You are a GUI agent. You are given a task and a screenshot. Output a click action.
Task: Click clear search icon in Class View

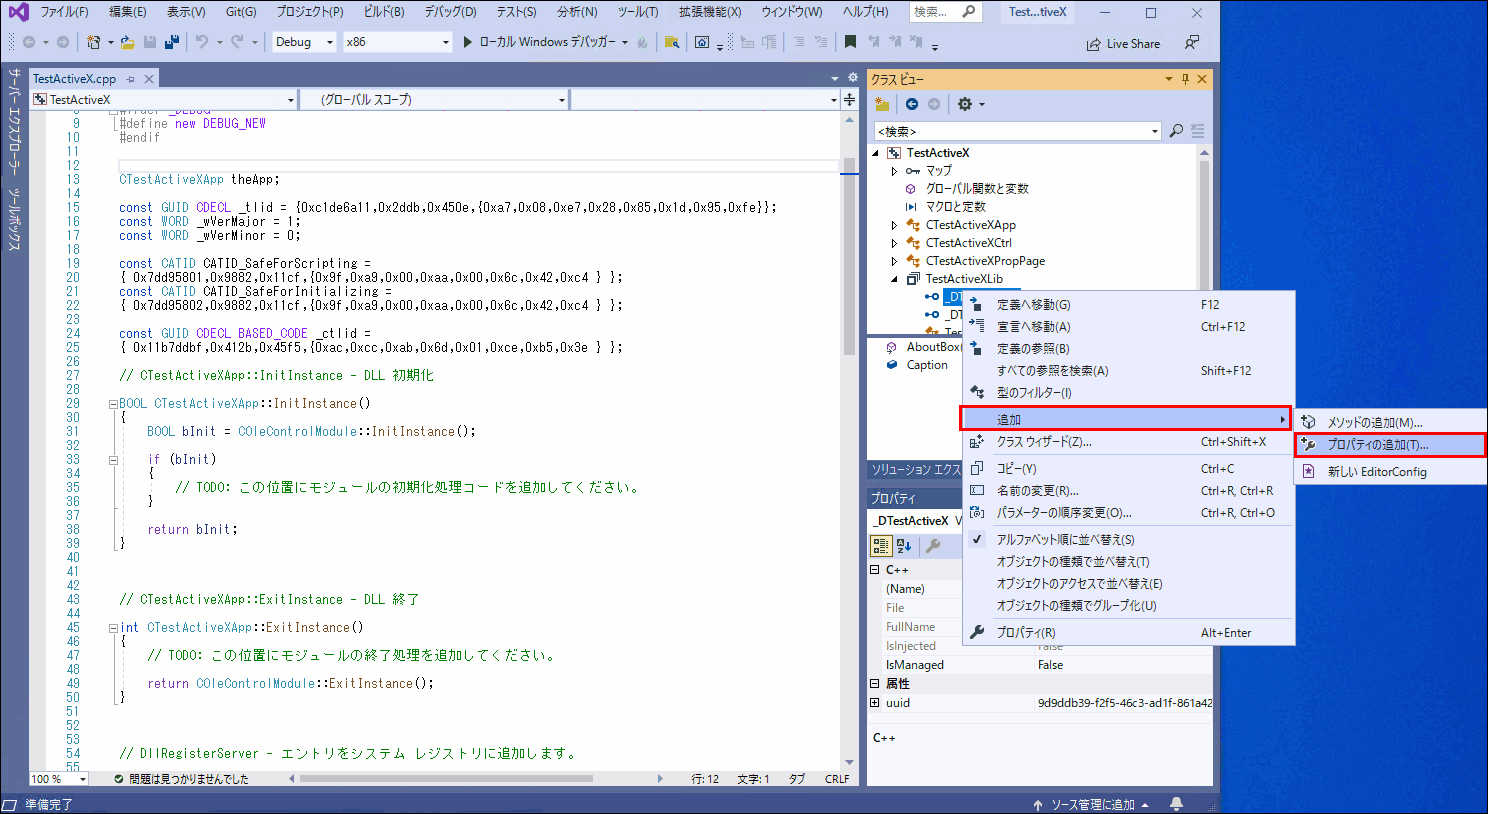(1197, 131)
